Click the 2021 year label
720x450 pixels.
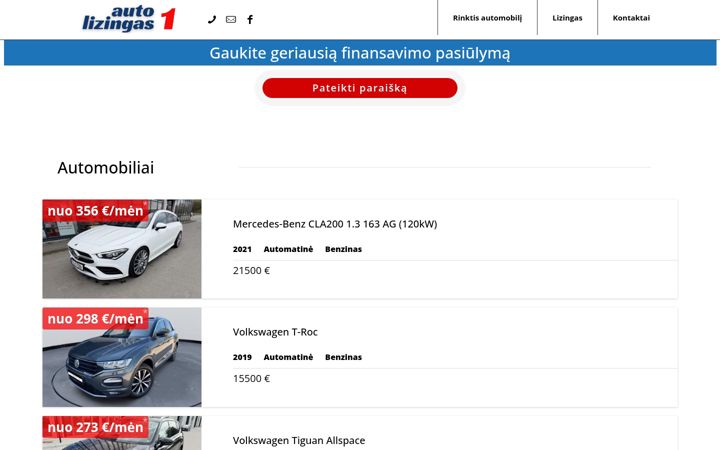pos(242,249)
